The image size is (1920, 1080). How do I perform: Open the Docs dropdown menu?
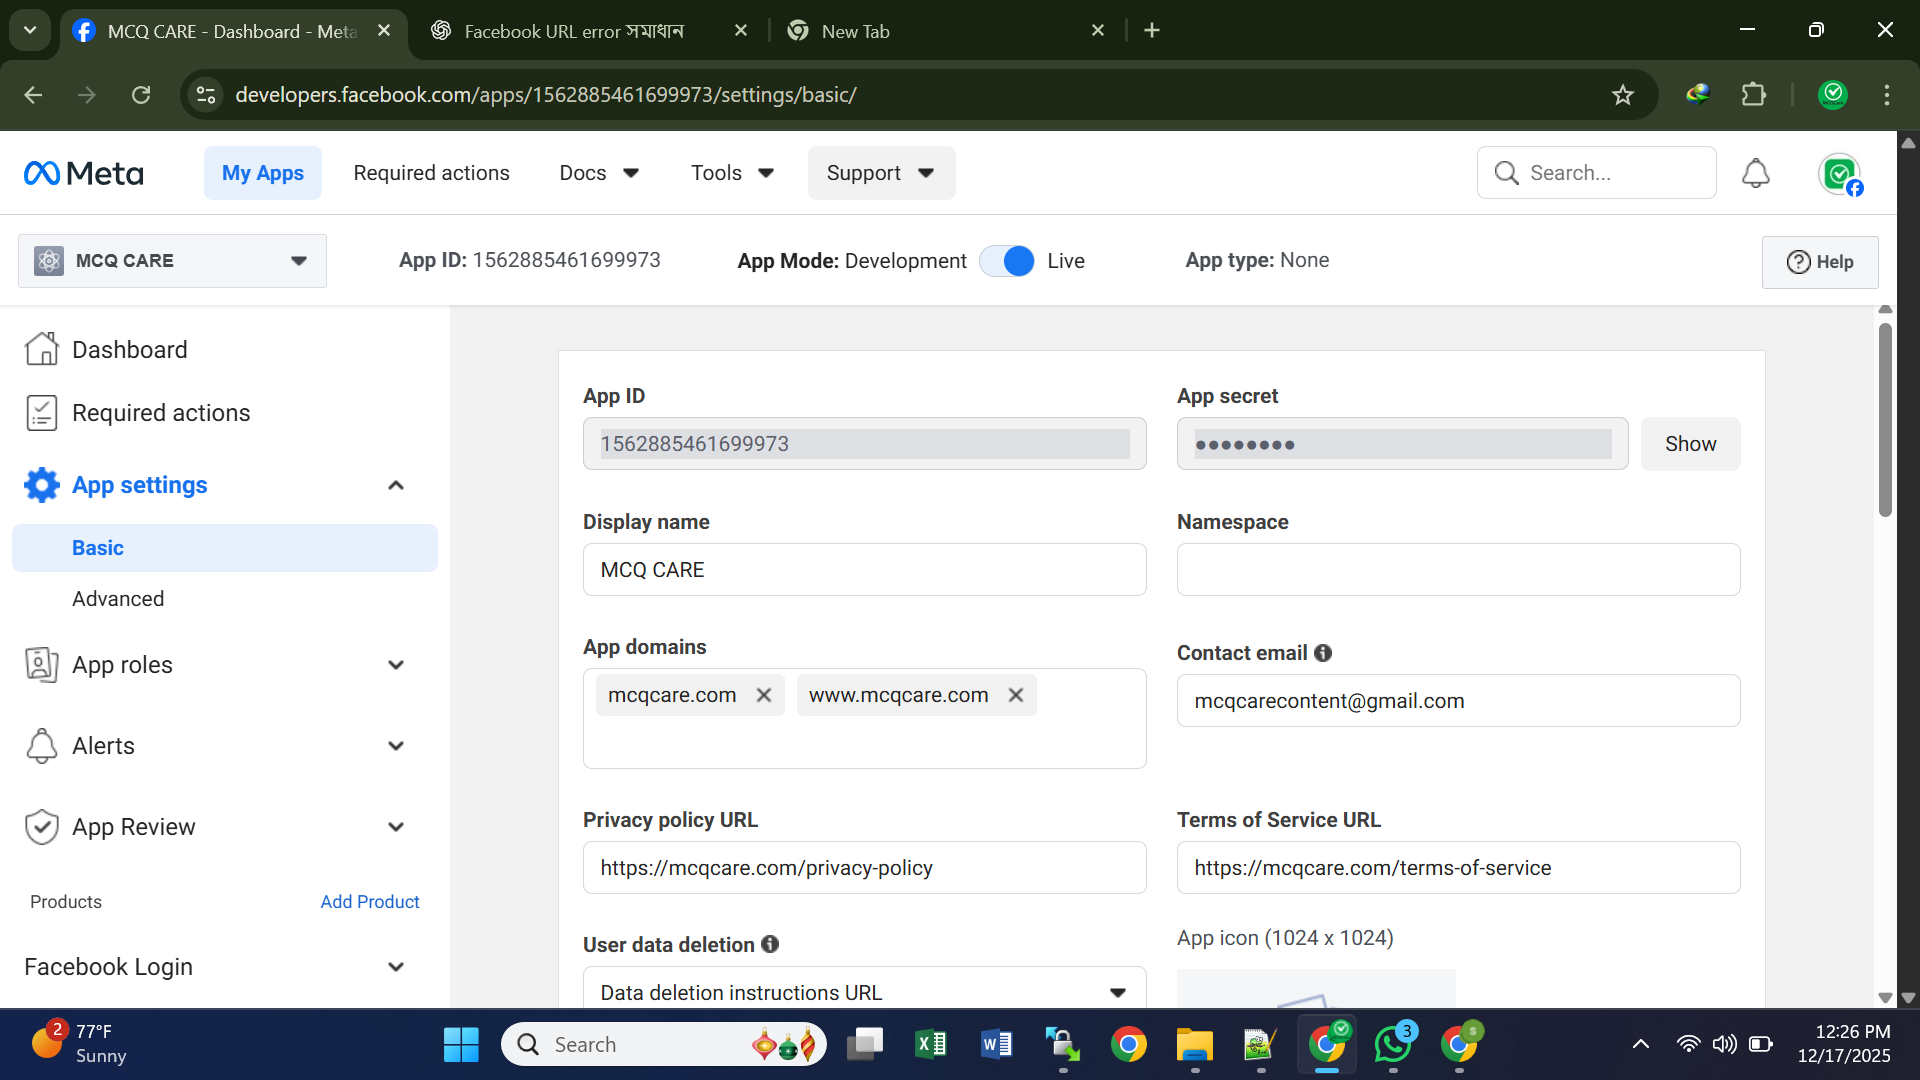599,173
